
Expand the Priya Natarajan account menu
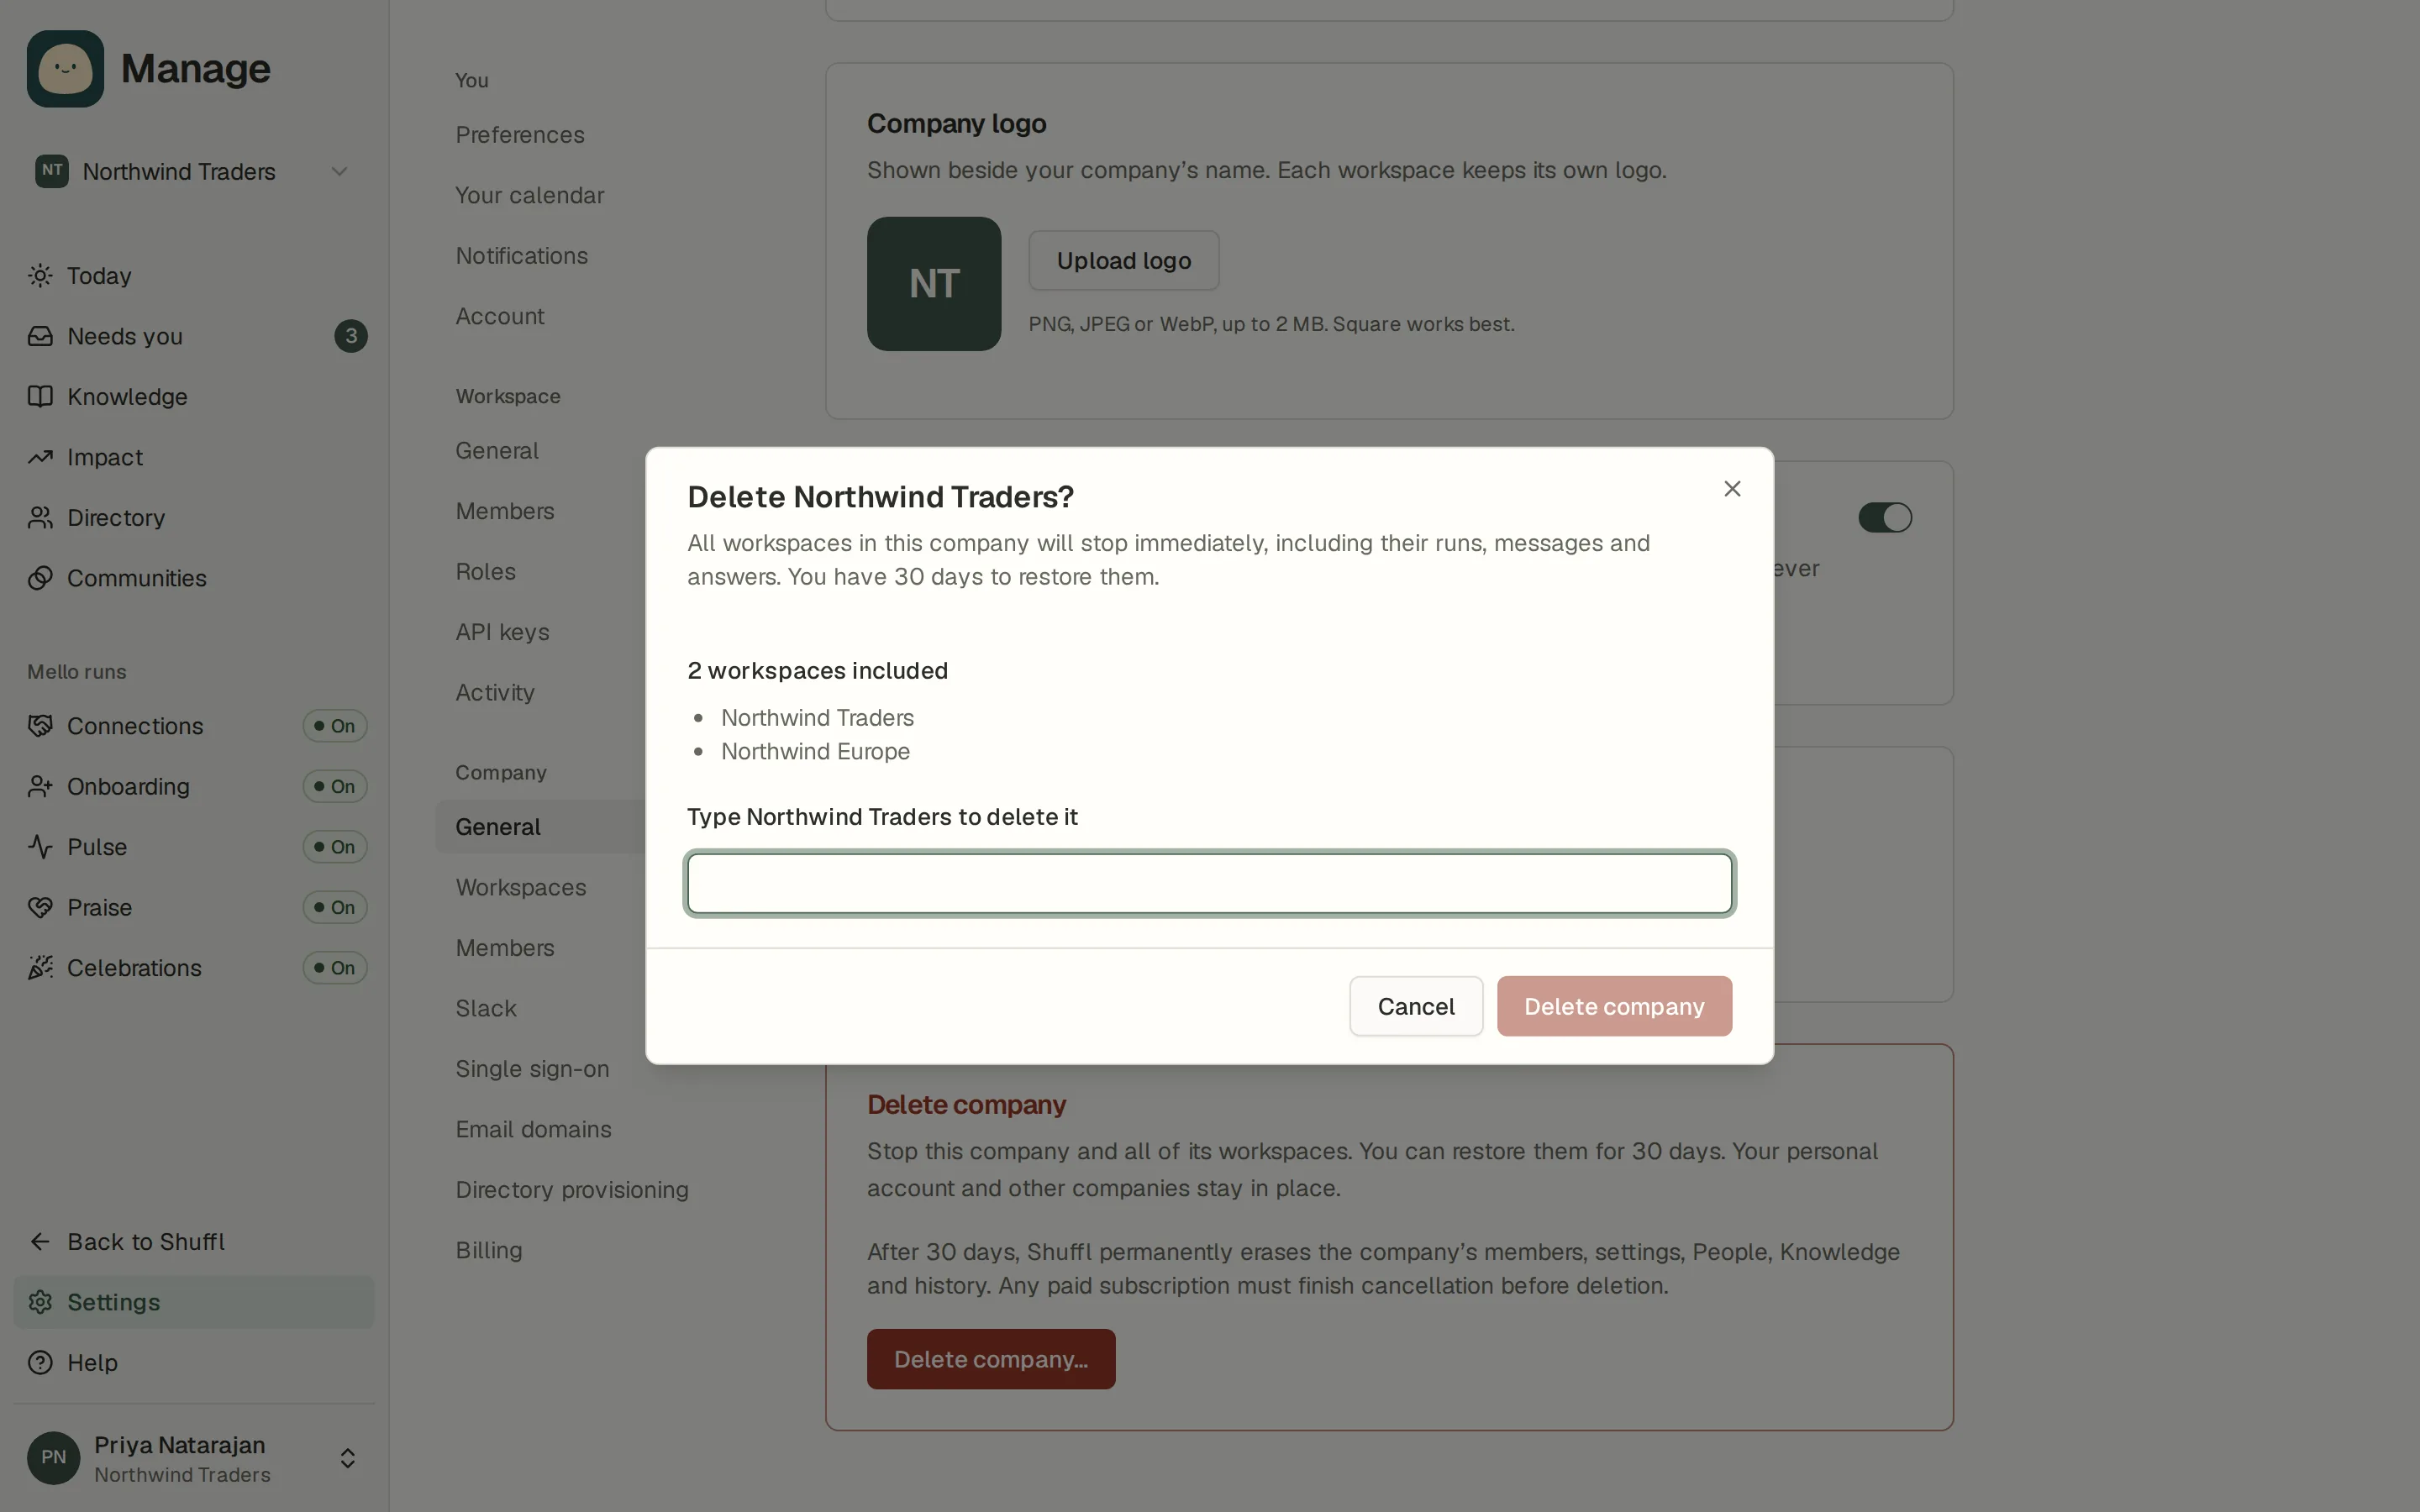point(193,1458)
